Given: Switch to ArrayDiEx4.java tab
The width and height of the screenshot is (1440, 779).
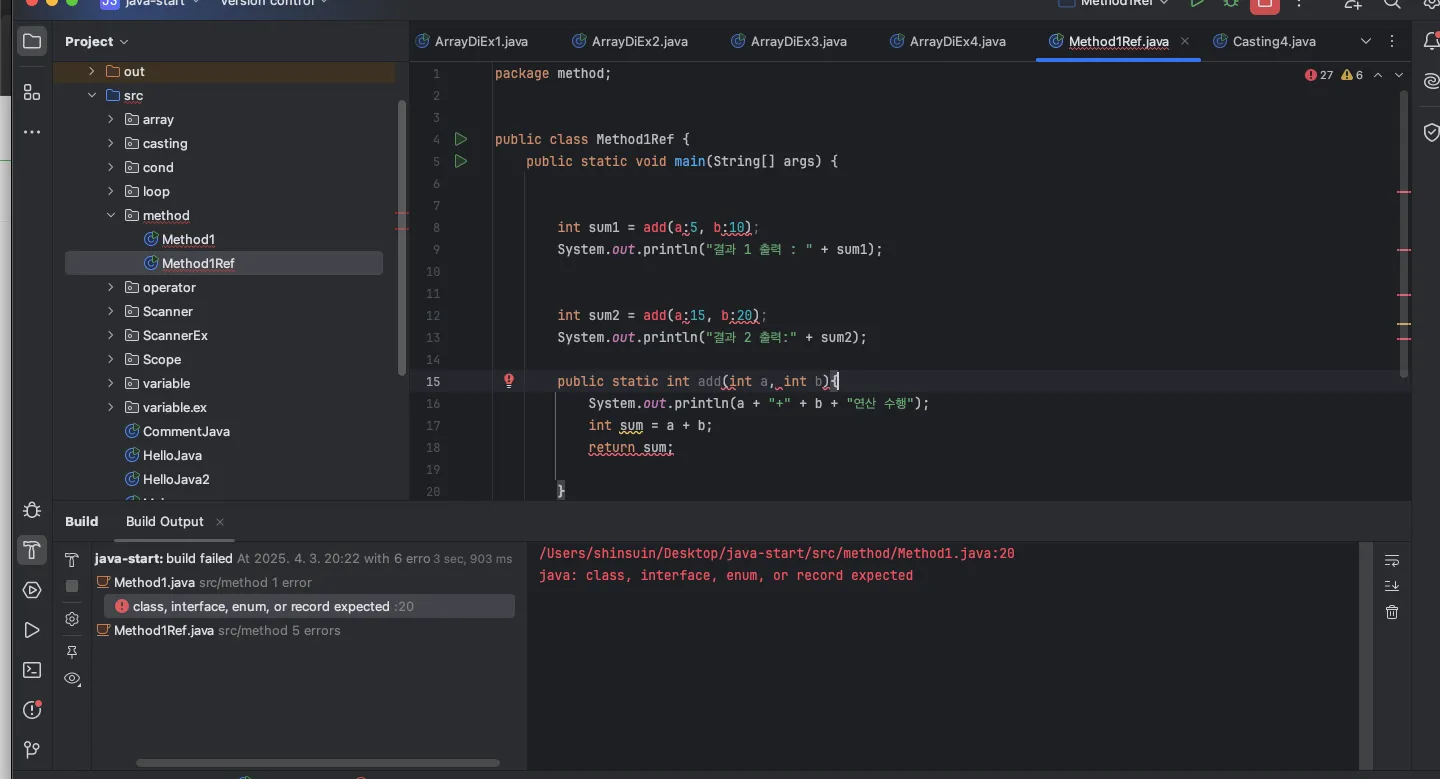Looking at the screenshot, I should point(947,41).
